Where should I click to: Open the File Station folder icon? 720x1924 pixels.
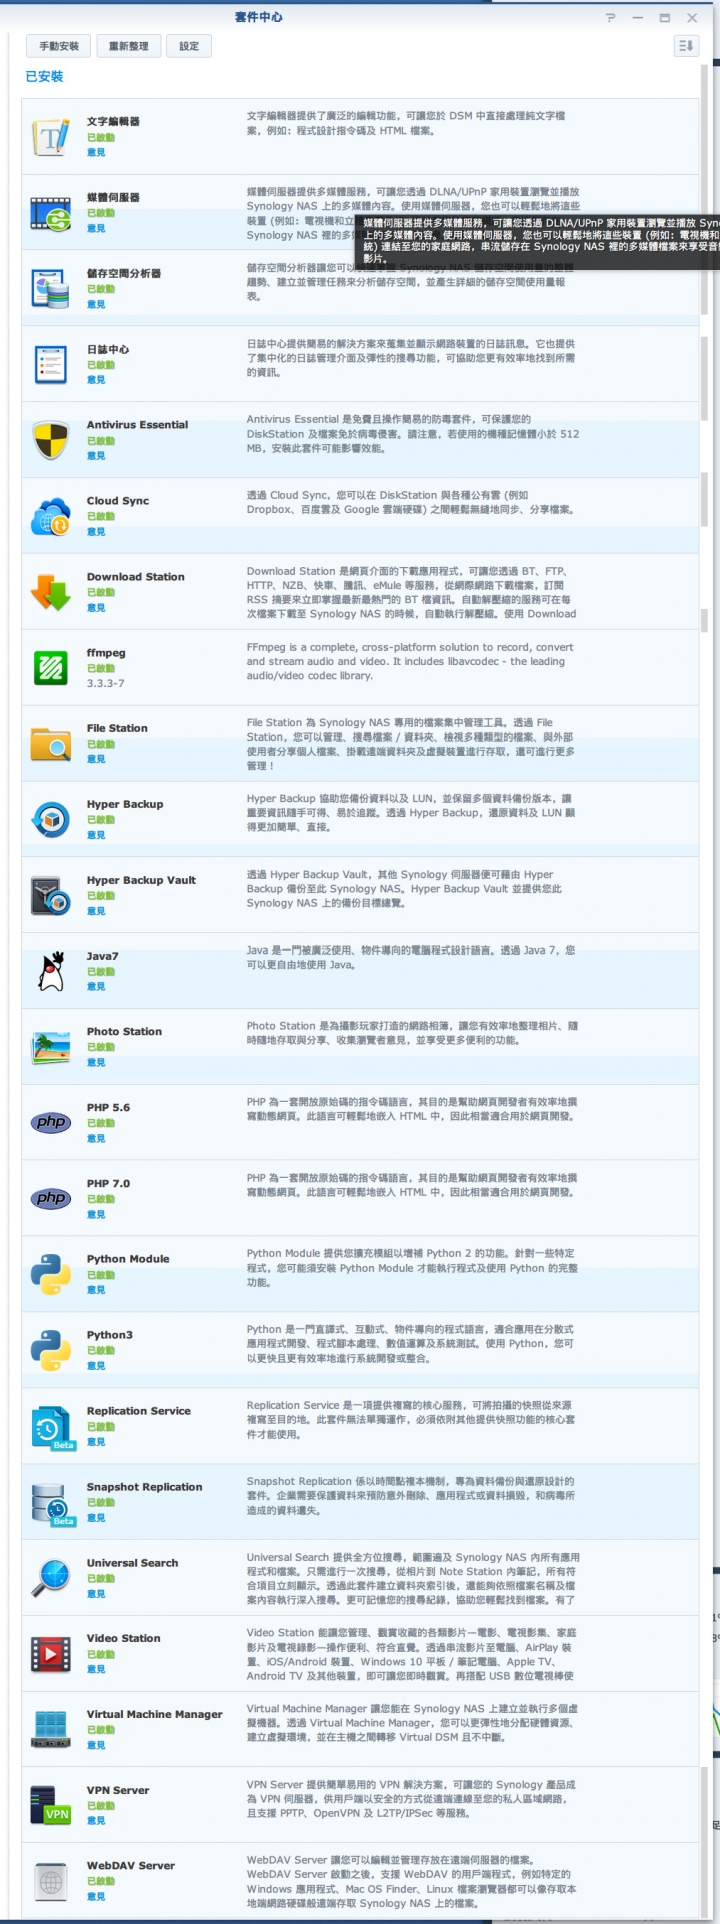click(50, 744)
